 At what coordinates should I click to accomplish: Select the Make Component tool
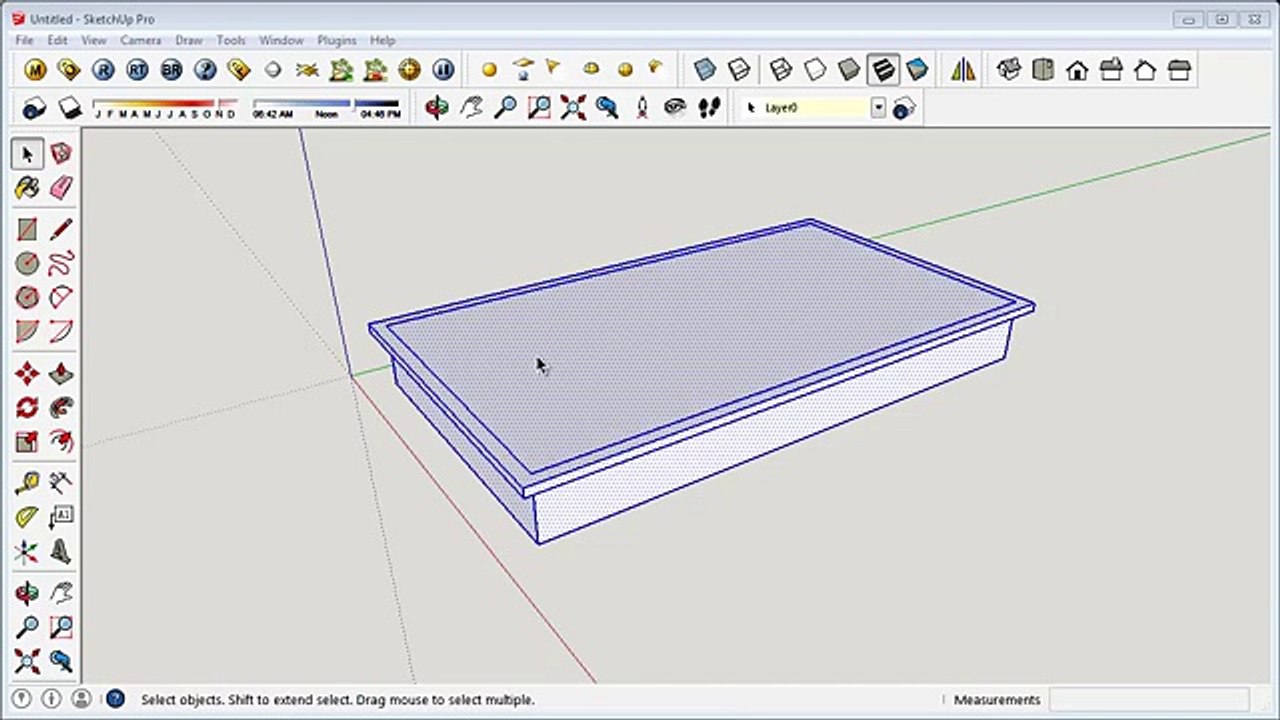click(61, 153)
